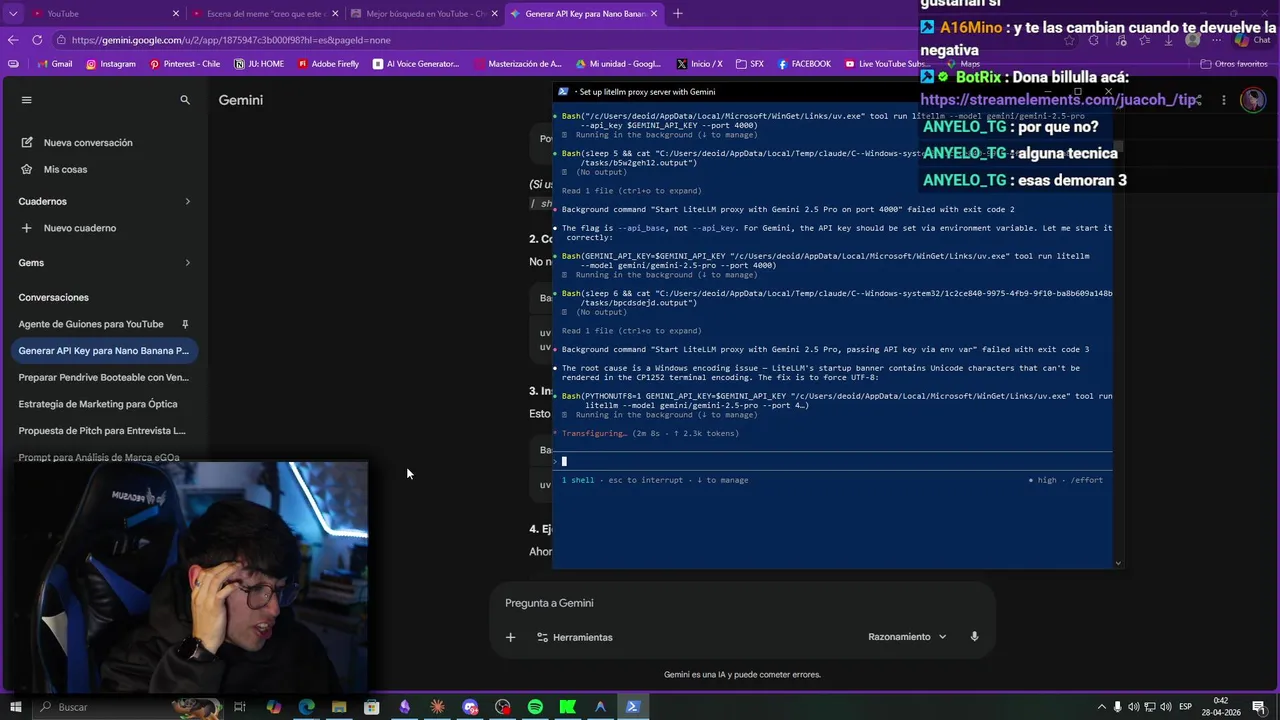Screen dimensions: 1280x720
Task: Switch to Escena del meme tab
Action: click(266, 14)
